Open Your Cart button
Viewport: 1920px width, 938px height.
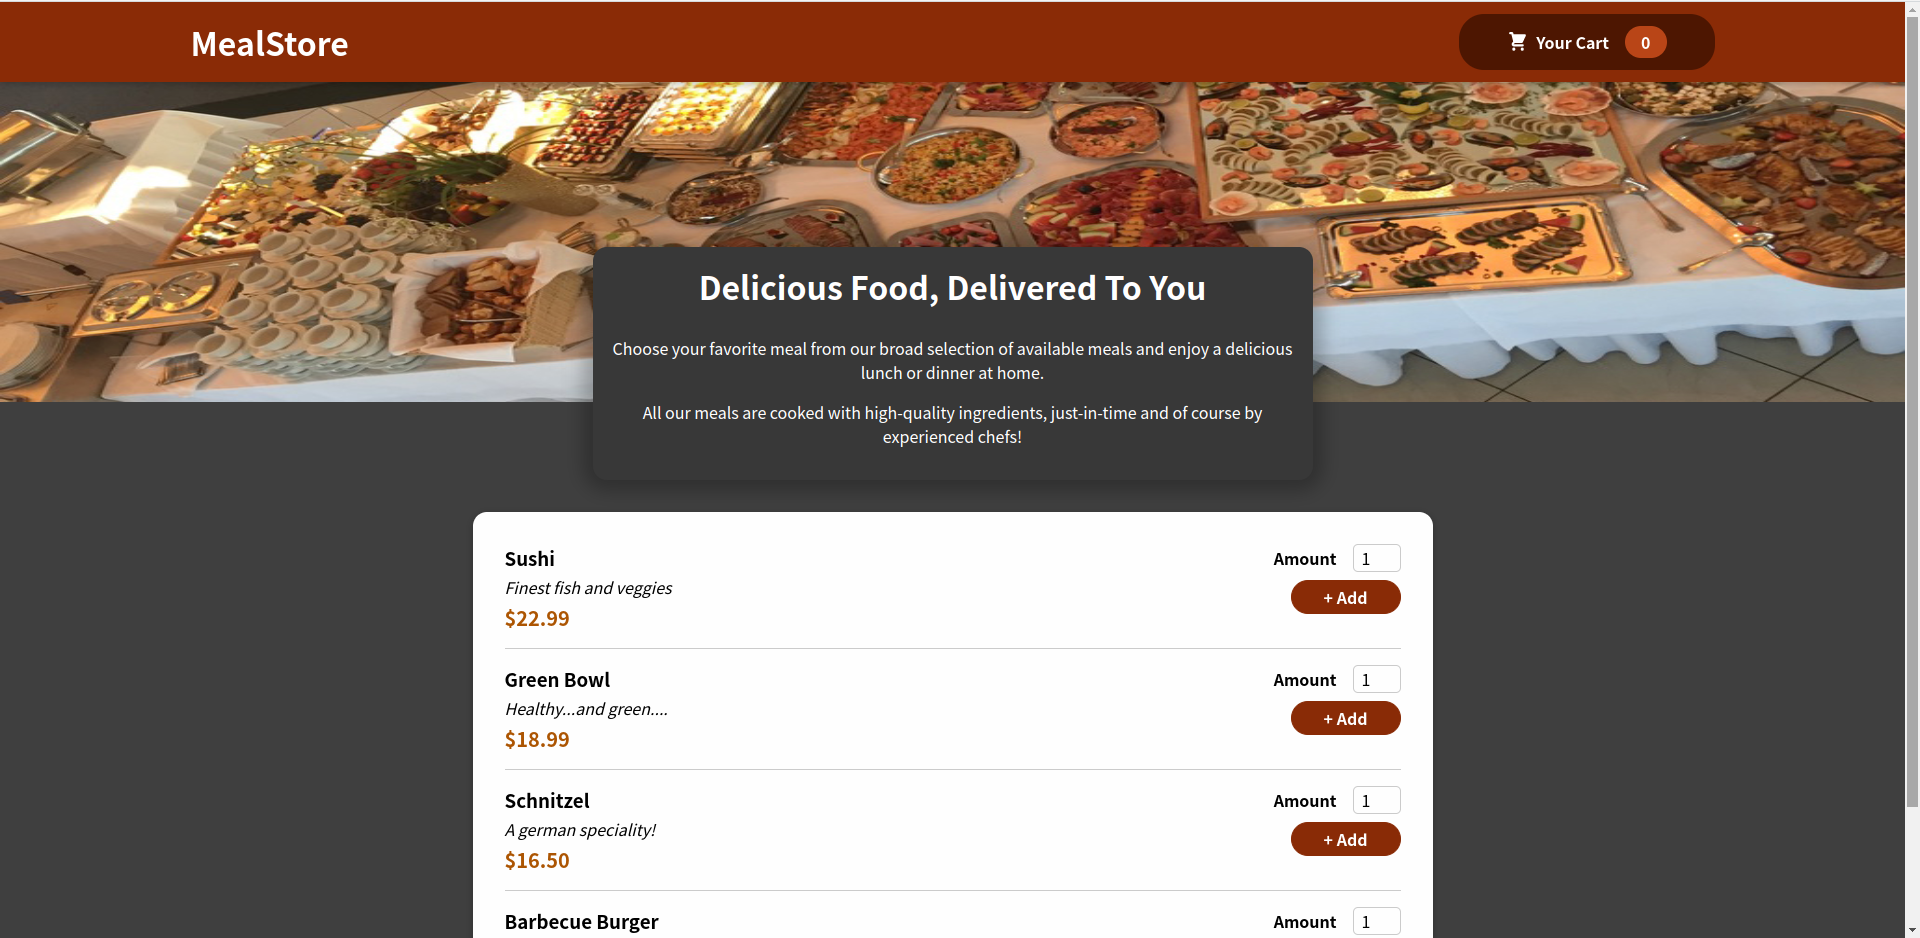click(1586, 42)
